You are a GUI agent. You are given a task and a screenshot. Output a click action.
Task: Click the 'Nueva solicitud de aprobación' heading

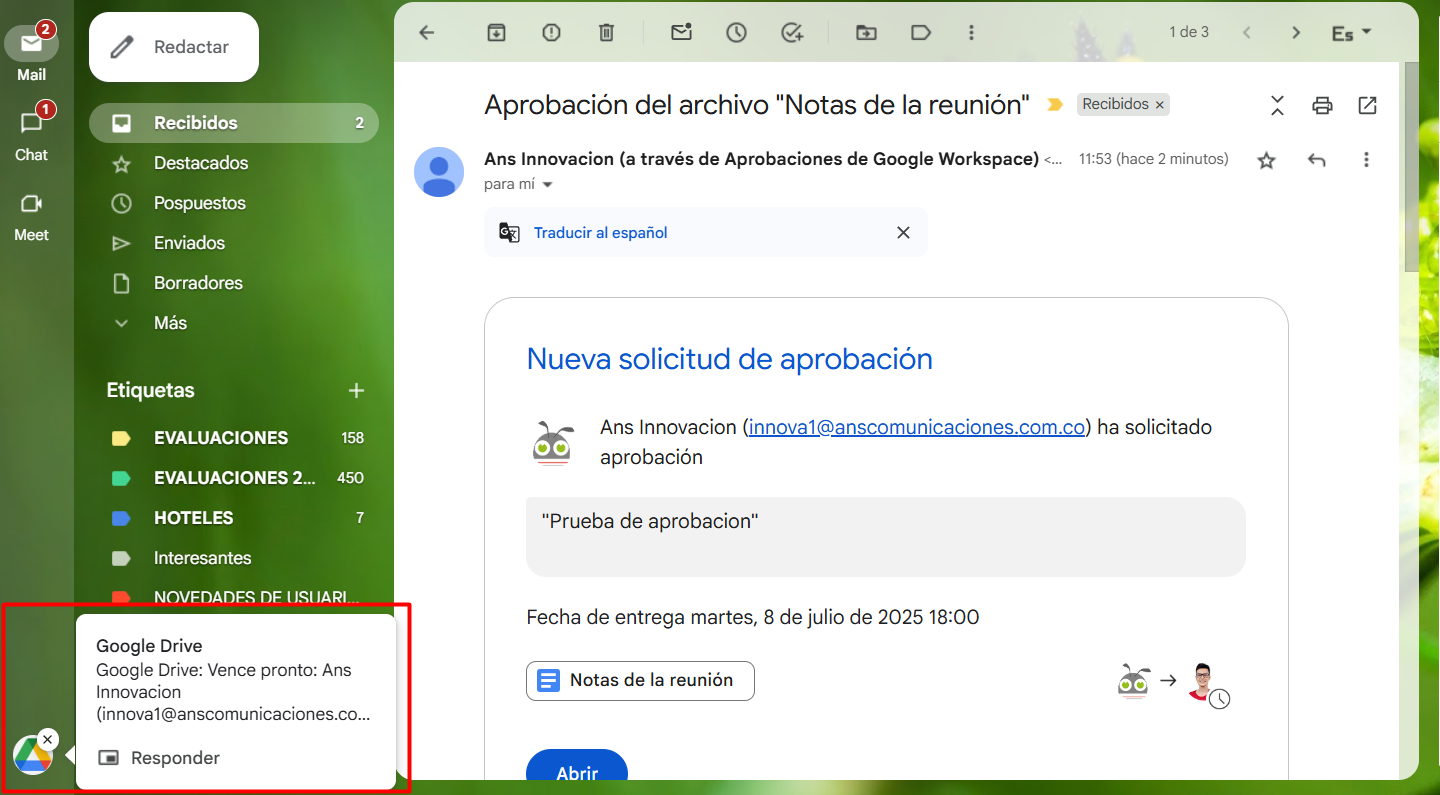[x=730, y=359]
